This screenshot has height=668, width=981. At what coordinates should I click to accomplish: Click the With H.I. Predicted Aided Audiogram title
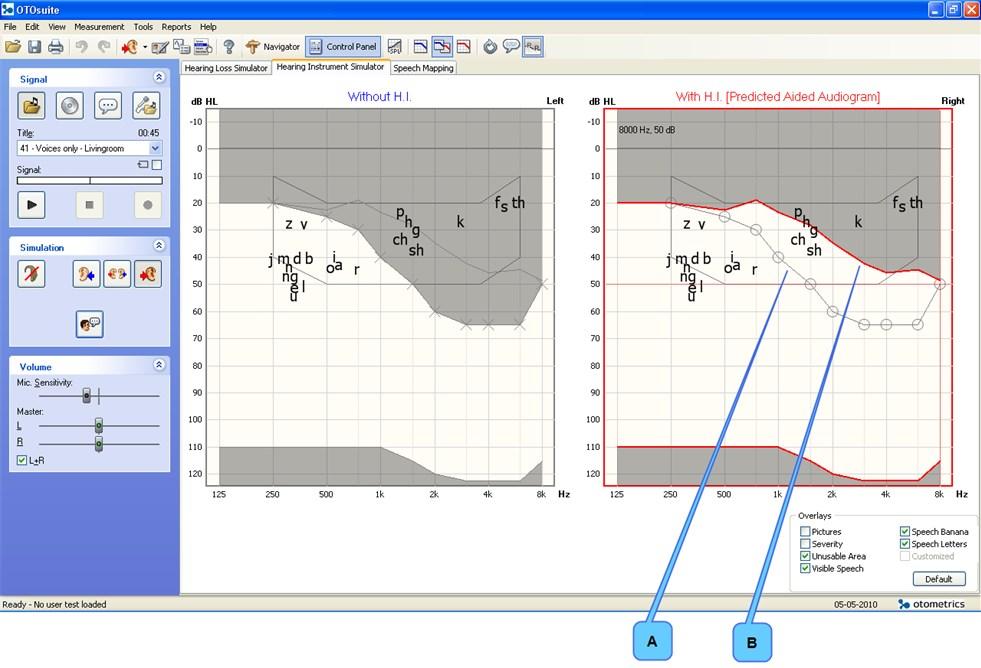[778, 97]
